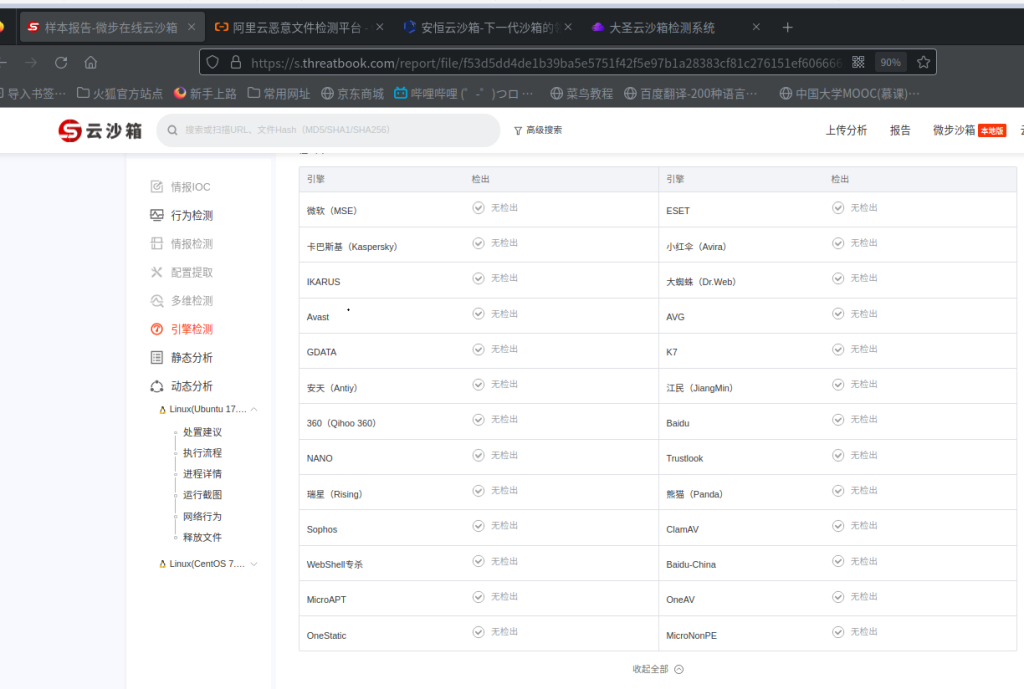The image size is (1024, 689).
Task: Select the 大圣云沙箱检测系统 browser tab
Action: [660, 27]
